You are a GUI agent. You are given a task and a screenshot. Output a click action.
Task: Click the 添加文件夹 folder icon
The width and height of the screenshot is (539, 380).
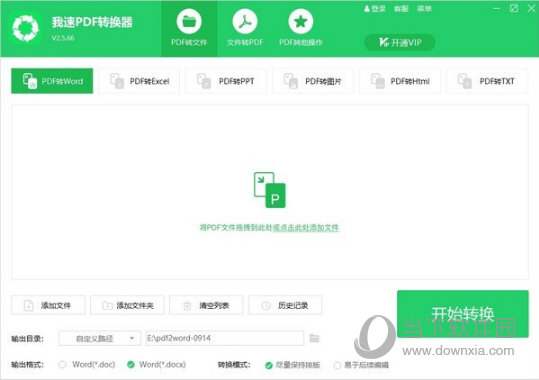click(x=108, y=305)
